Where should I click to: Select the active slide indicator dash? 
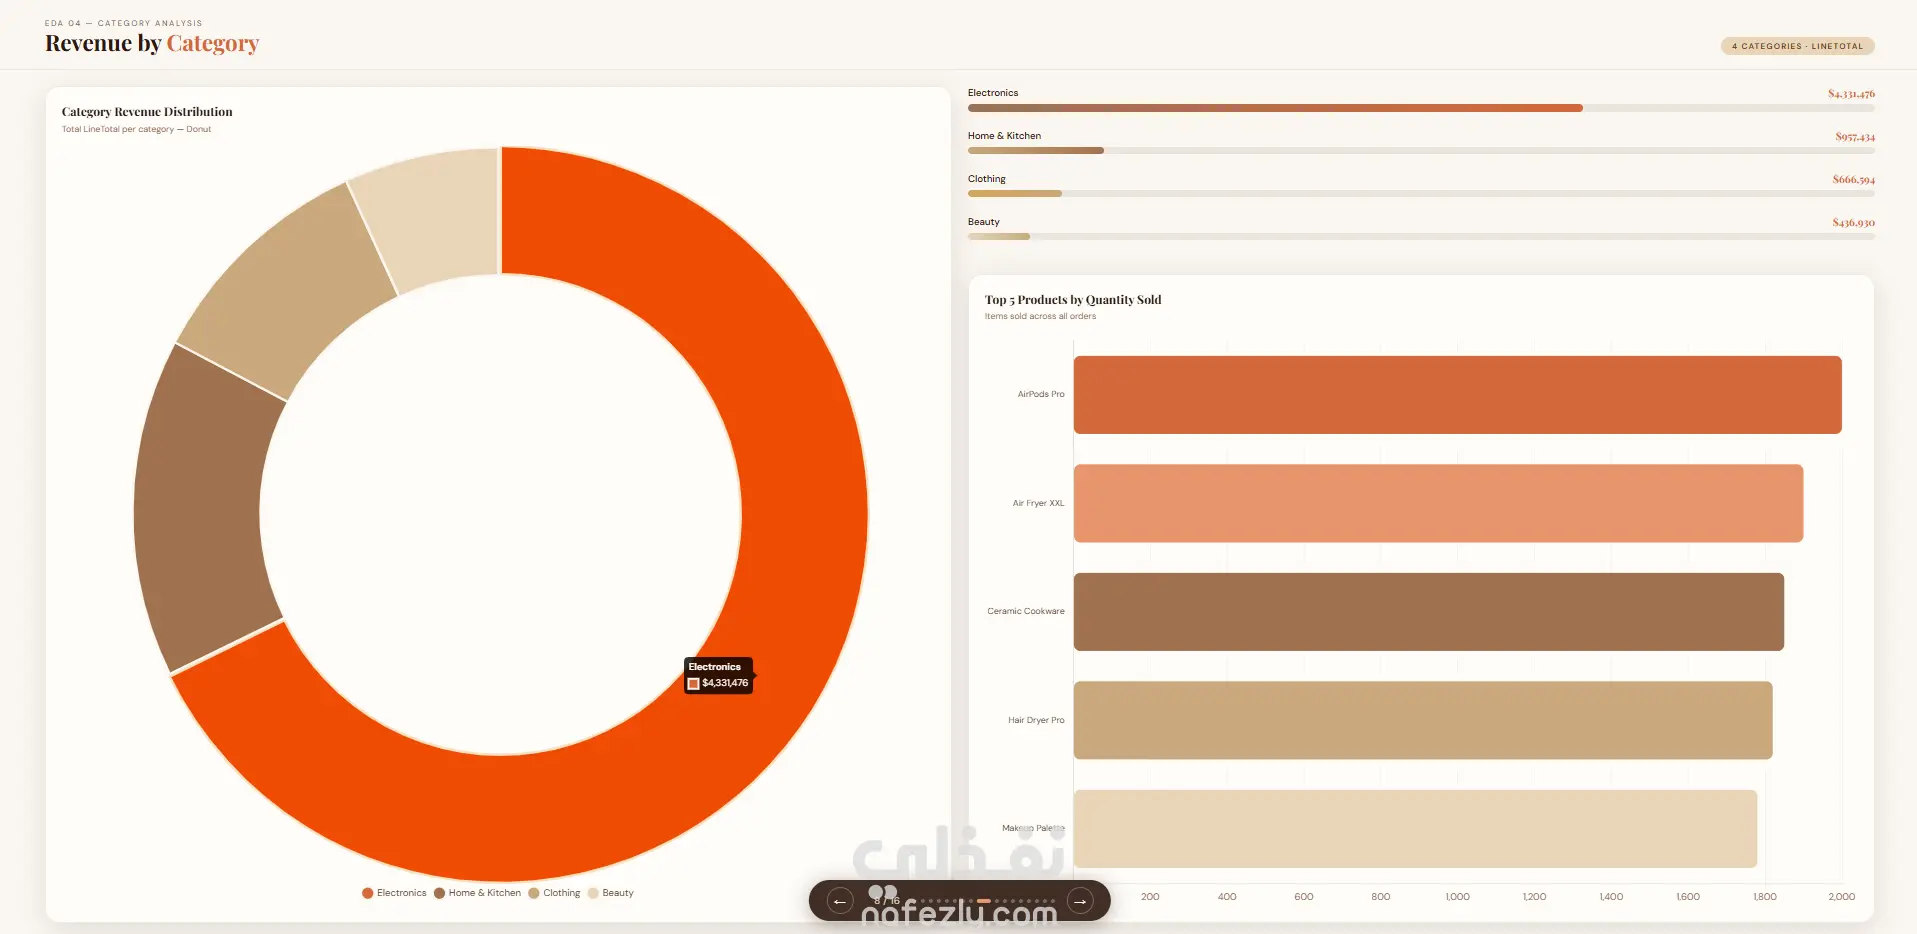(984, 901)
